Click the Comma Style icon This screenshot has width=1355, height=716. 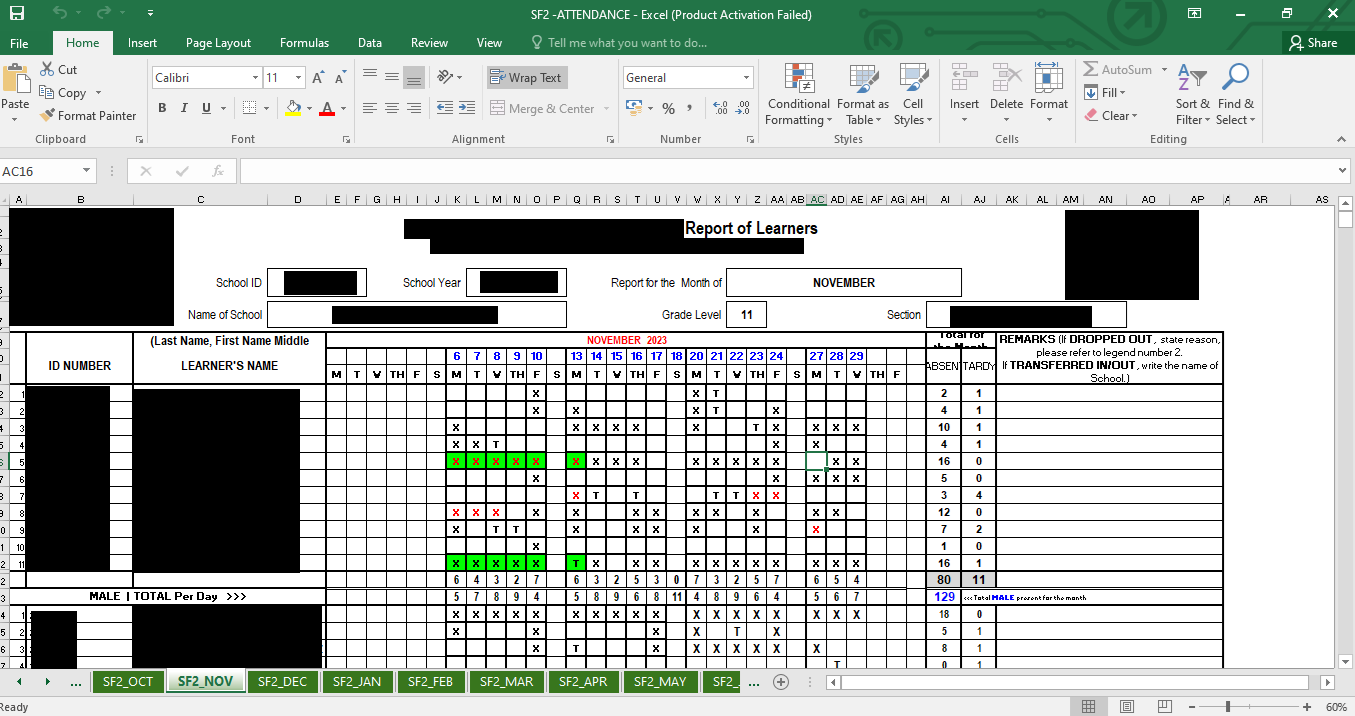point(691,108)
